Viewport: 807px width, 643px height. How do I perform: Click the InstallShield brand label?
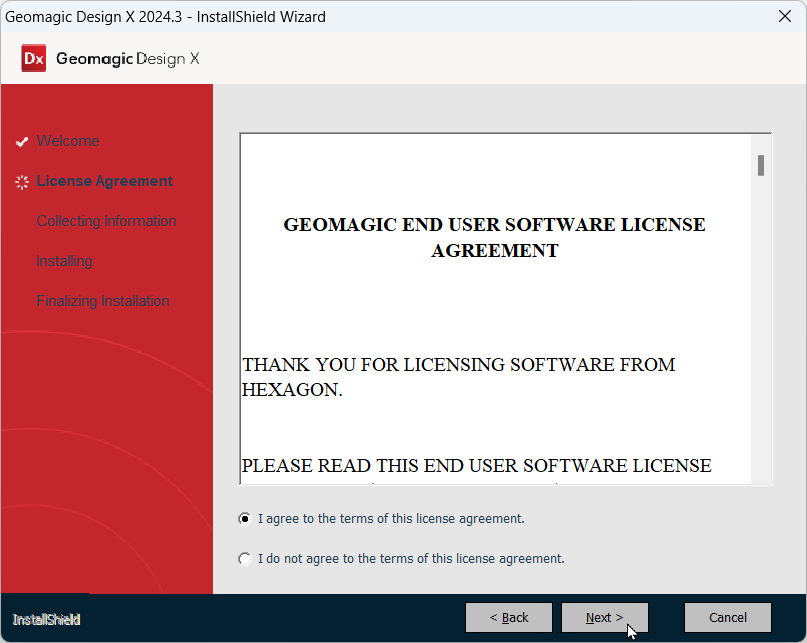tap(46, 619)
